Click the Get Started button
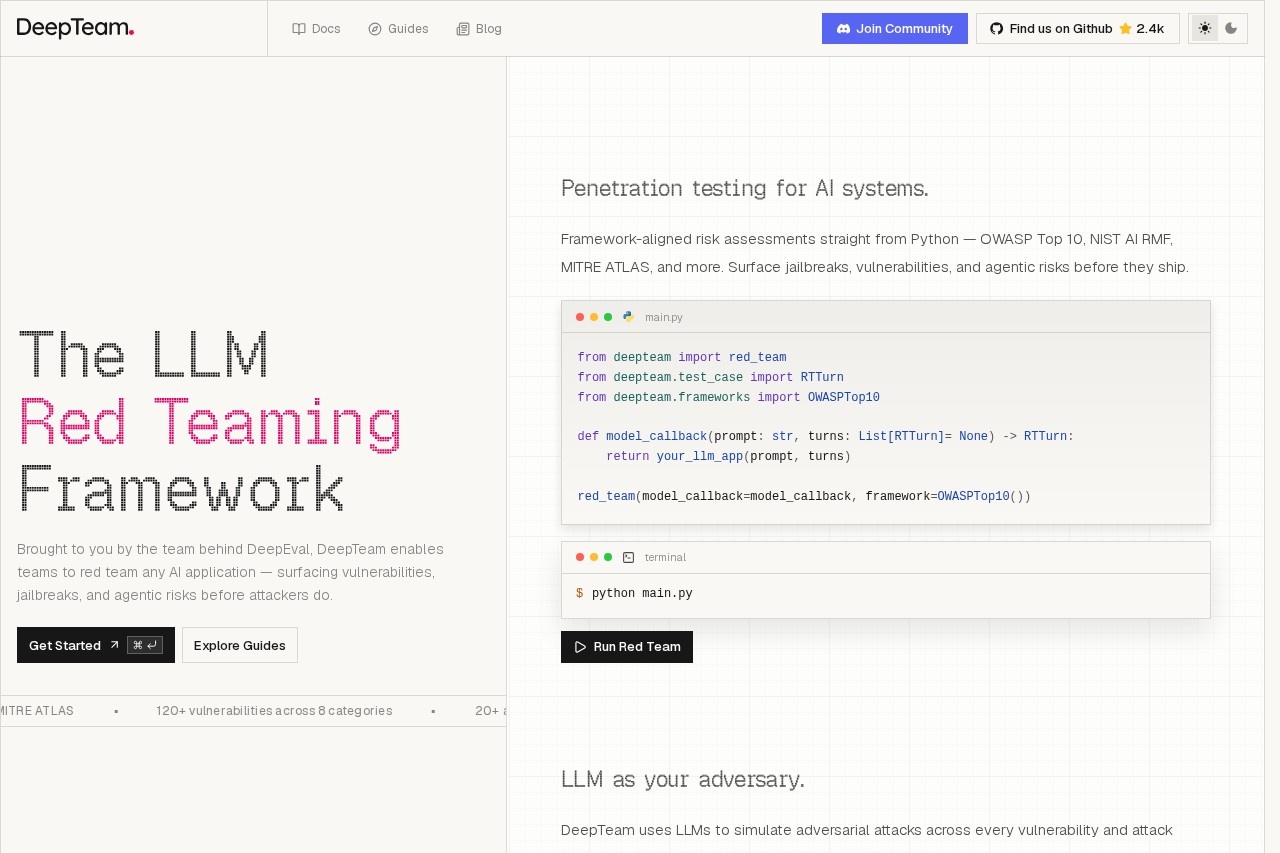The width and height of the screenshot is (1280, 853). 96,645
